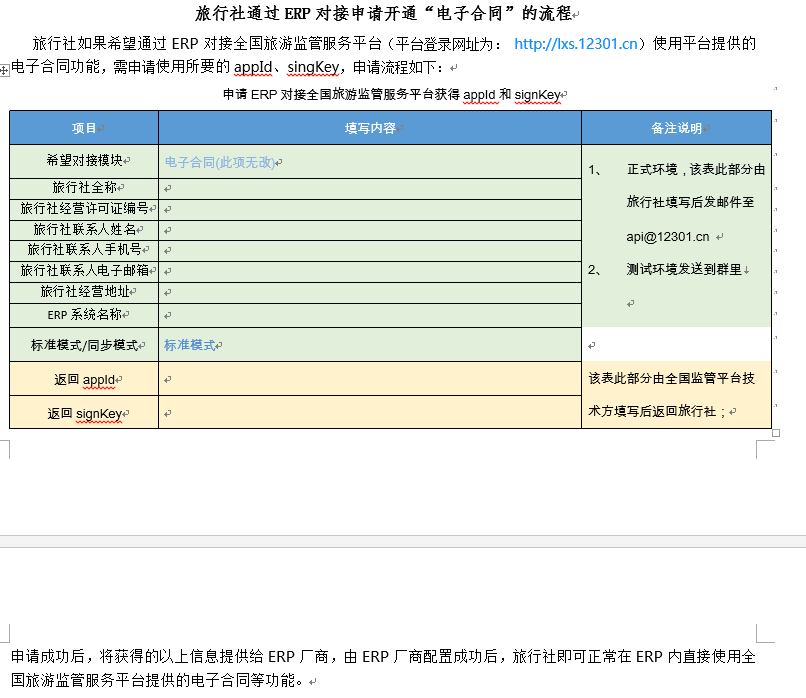Click the table header cell 备注说明
The height and width of the screenshot is (698, 806).
click(x=675, y=128)
